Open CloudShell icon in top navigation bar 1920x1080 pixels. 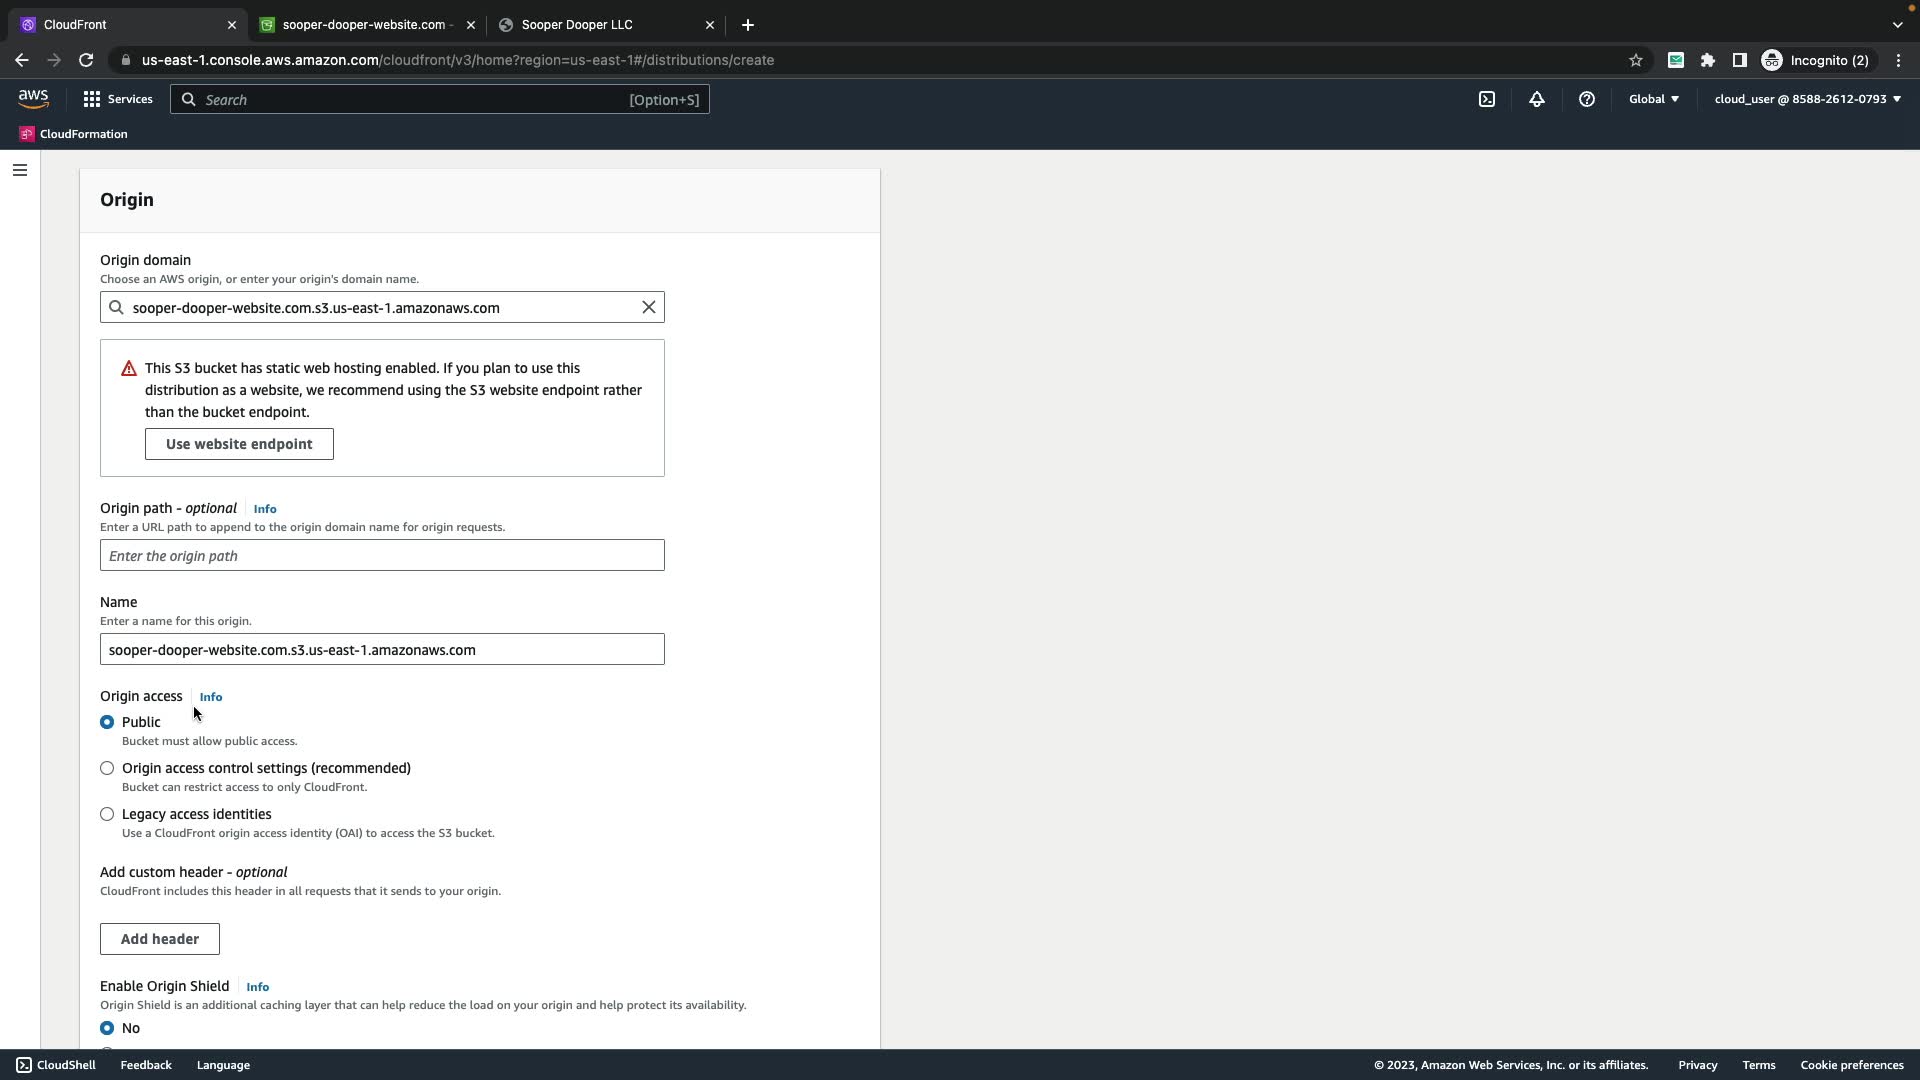coord(1487,99)
